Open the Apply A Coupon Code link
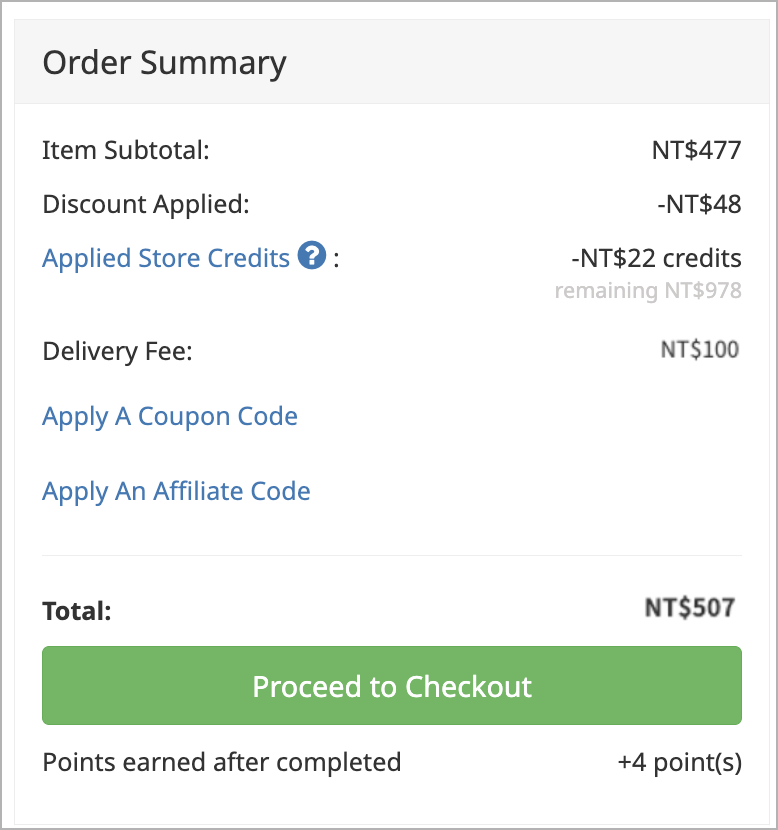 pos(170,417)
